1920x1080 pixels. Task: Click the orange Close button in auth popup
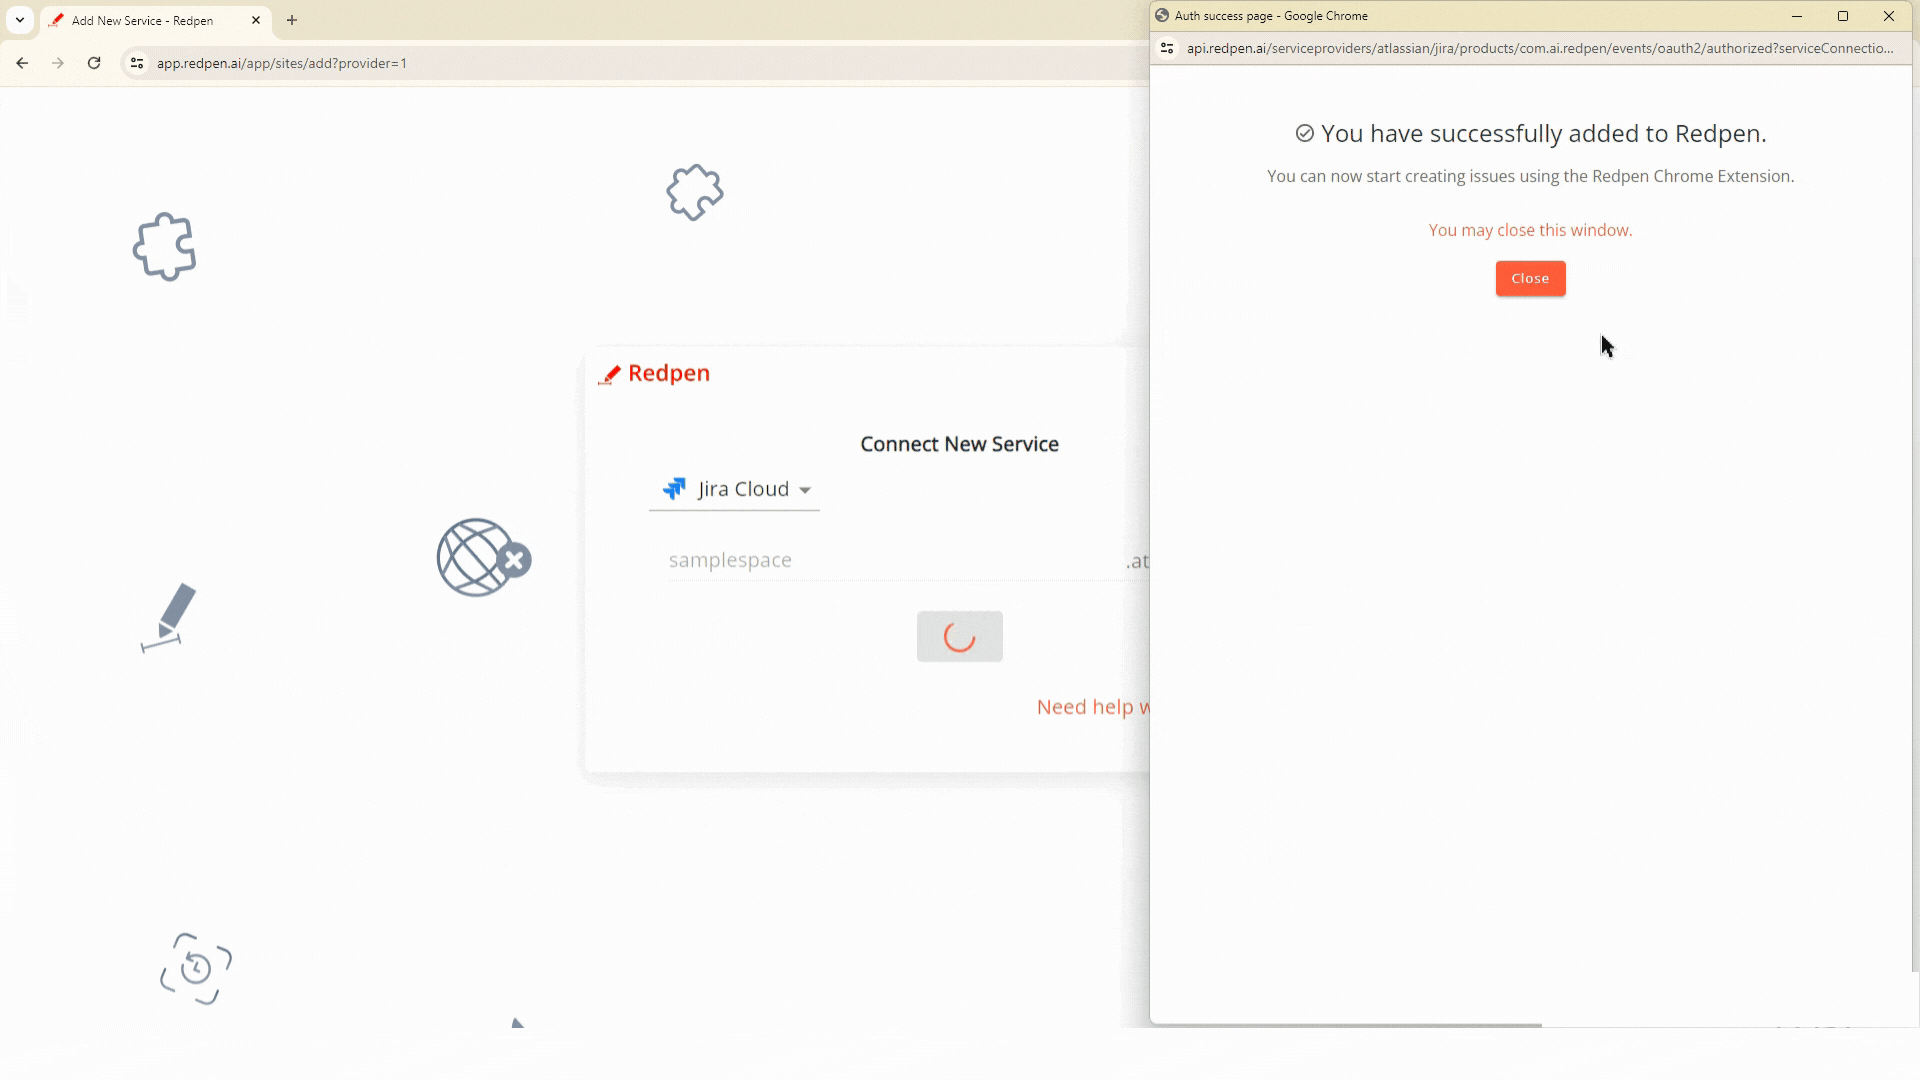[1530, 278]
